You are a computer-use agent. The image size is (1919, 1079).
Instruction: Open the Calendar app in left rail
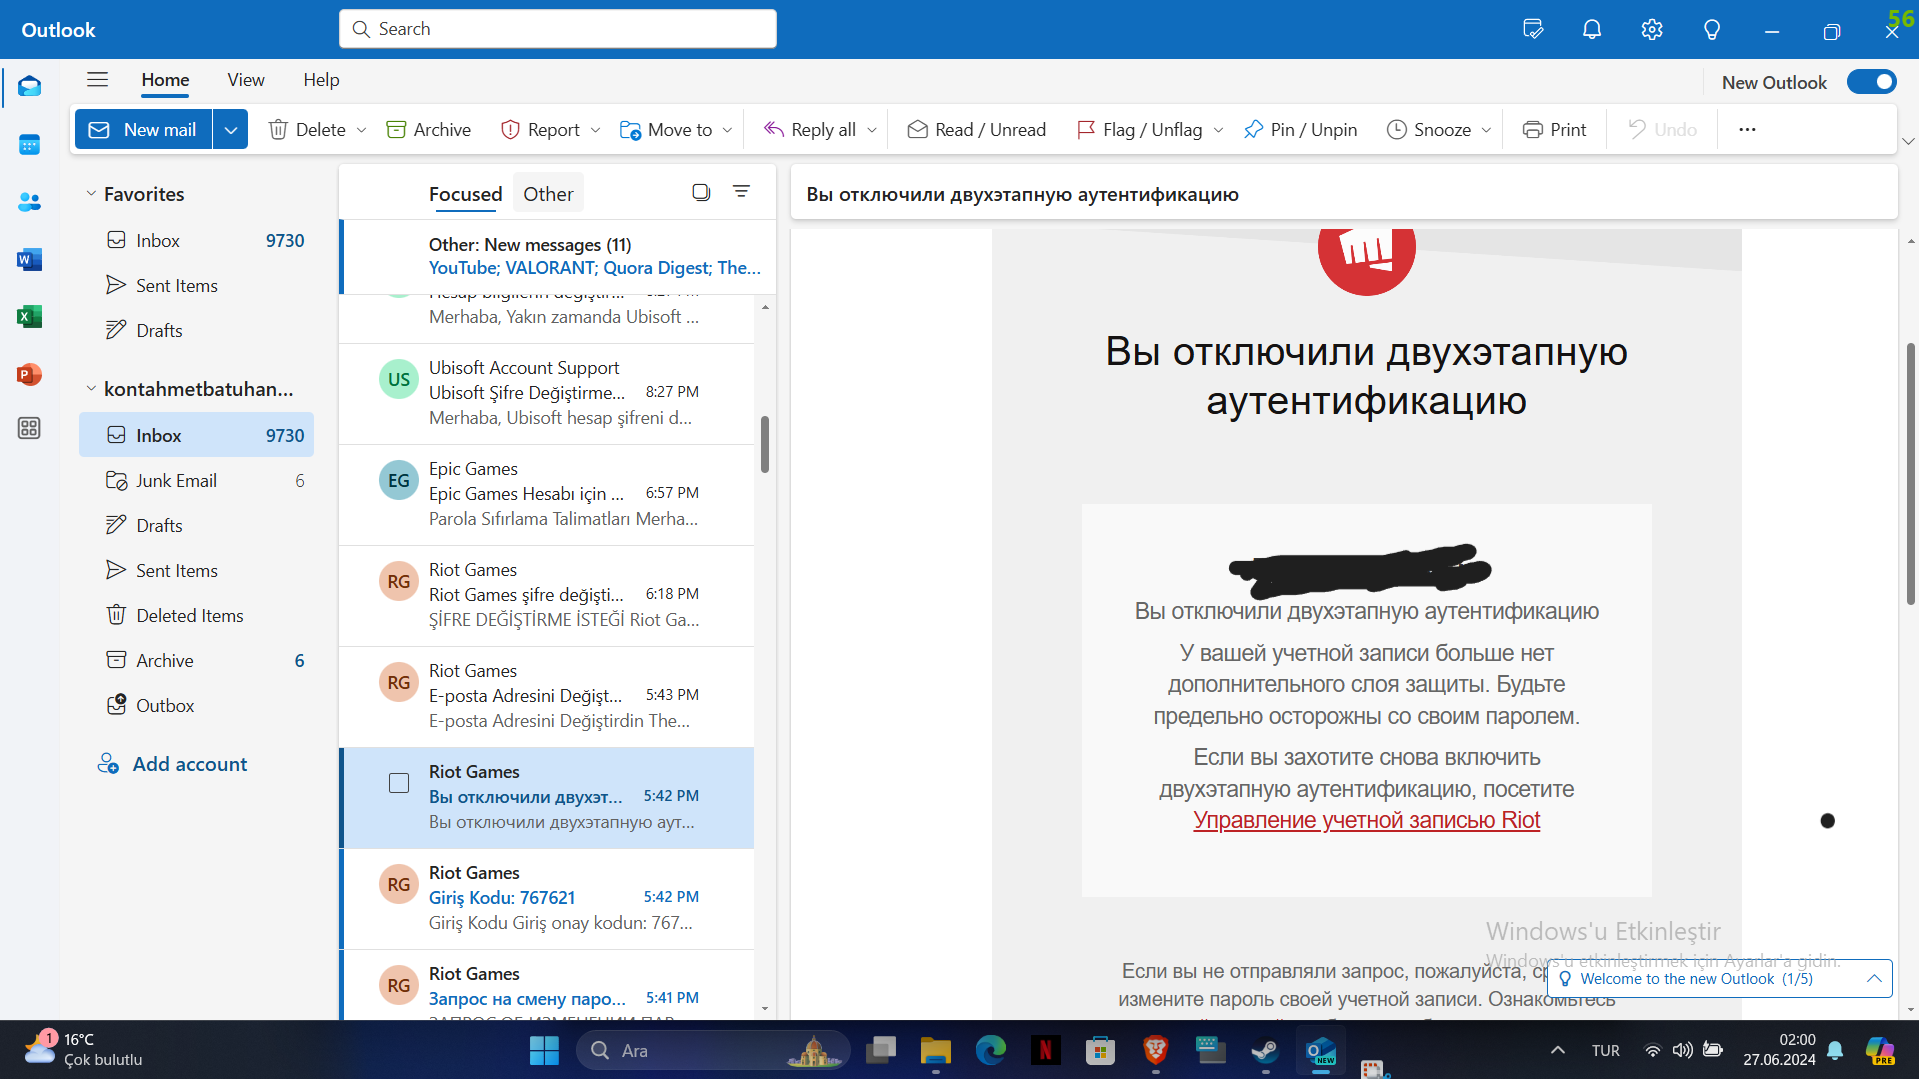[29, 145]
